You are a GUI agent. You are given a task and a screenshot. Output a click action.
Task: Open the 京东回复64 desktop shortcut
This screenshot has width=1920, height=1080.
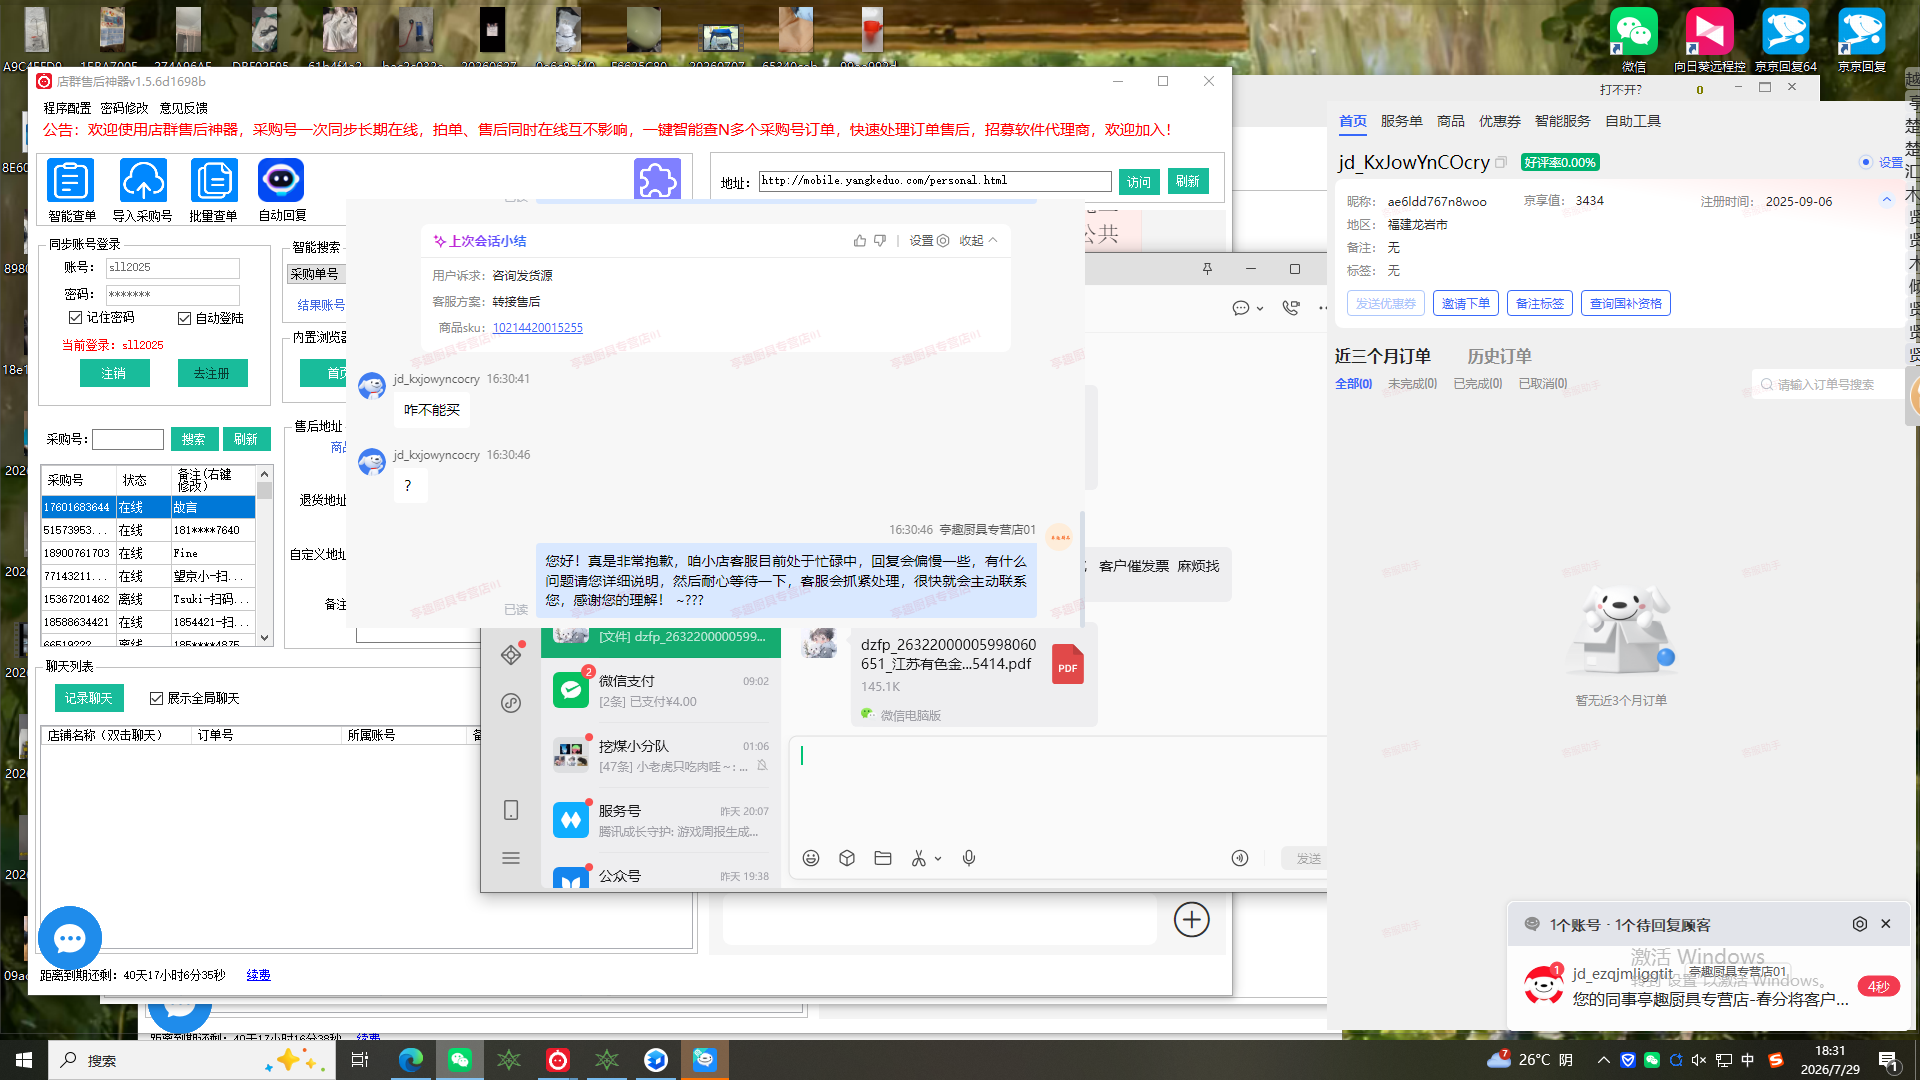[x=1786, y=40]
